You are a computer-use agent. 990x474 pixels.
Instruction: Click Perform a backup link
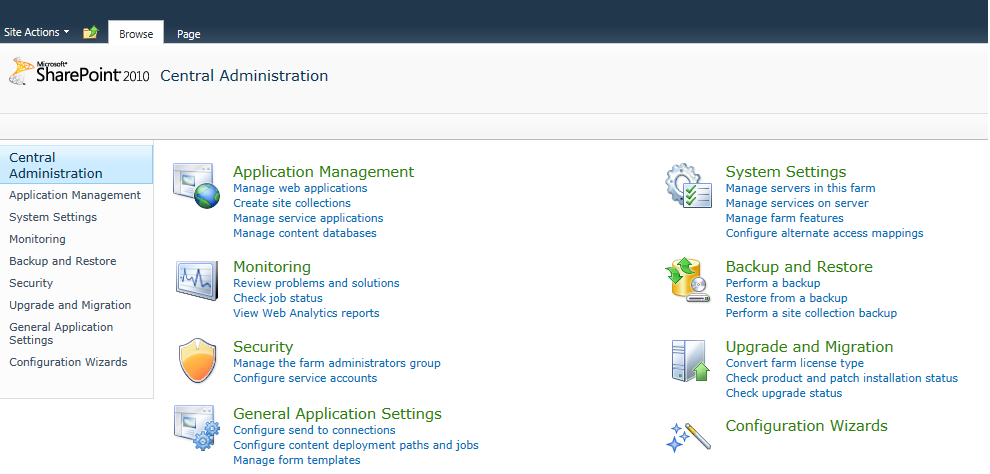click(x=773, y=283)
